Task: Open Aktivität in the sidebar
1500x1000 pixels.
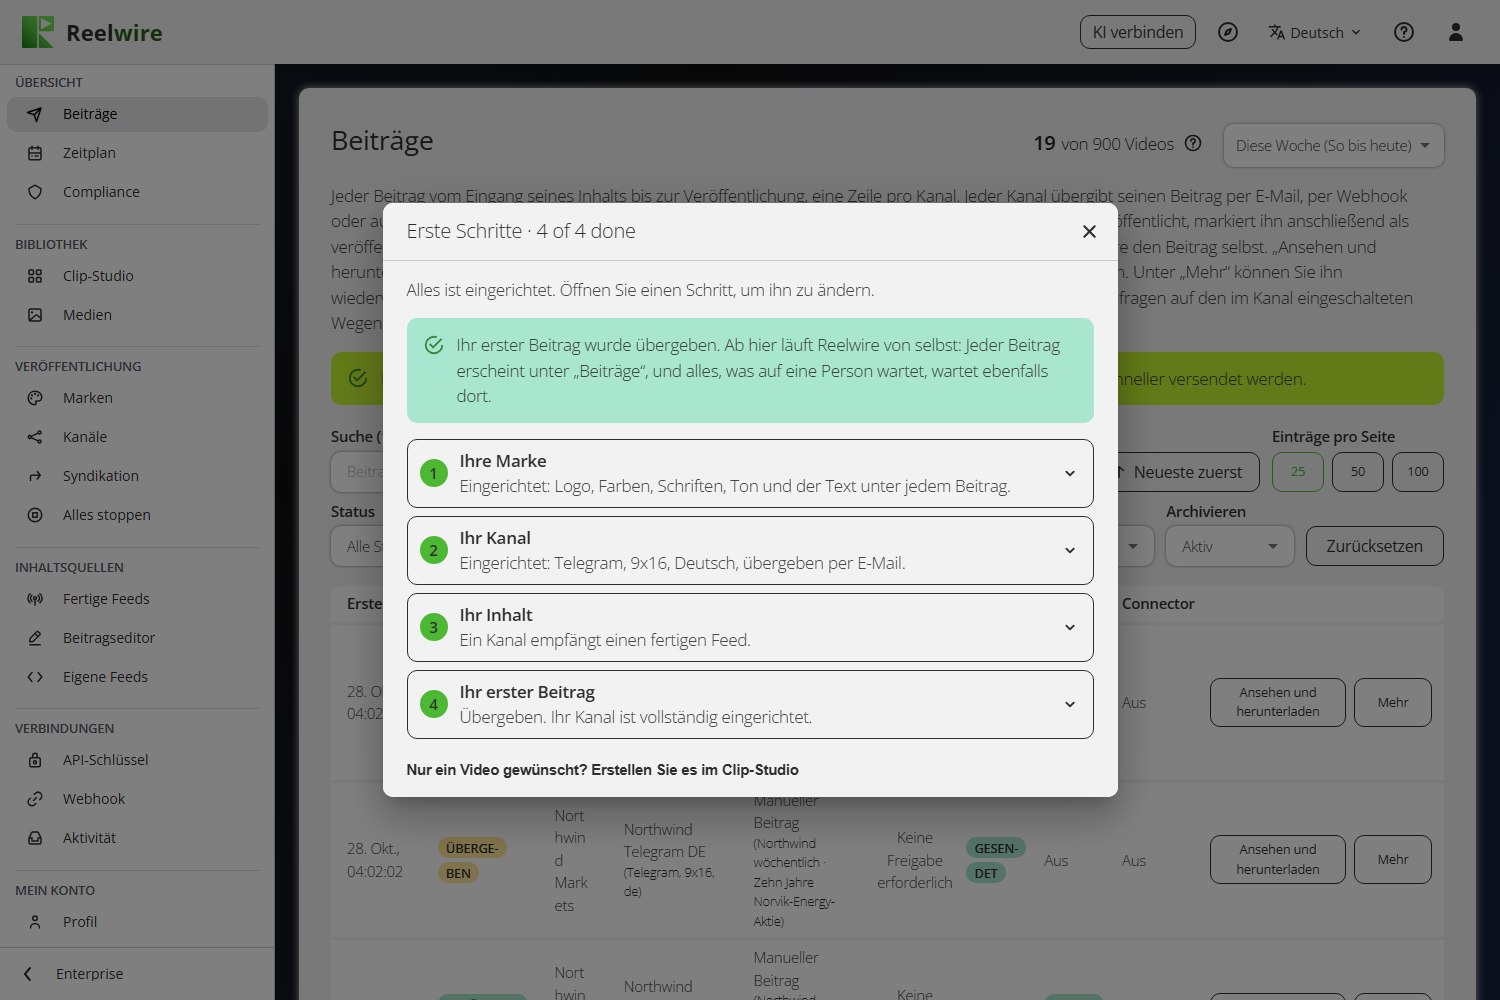Action: pos(137,838)
